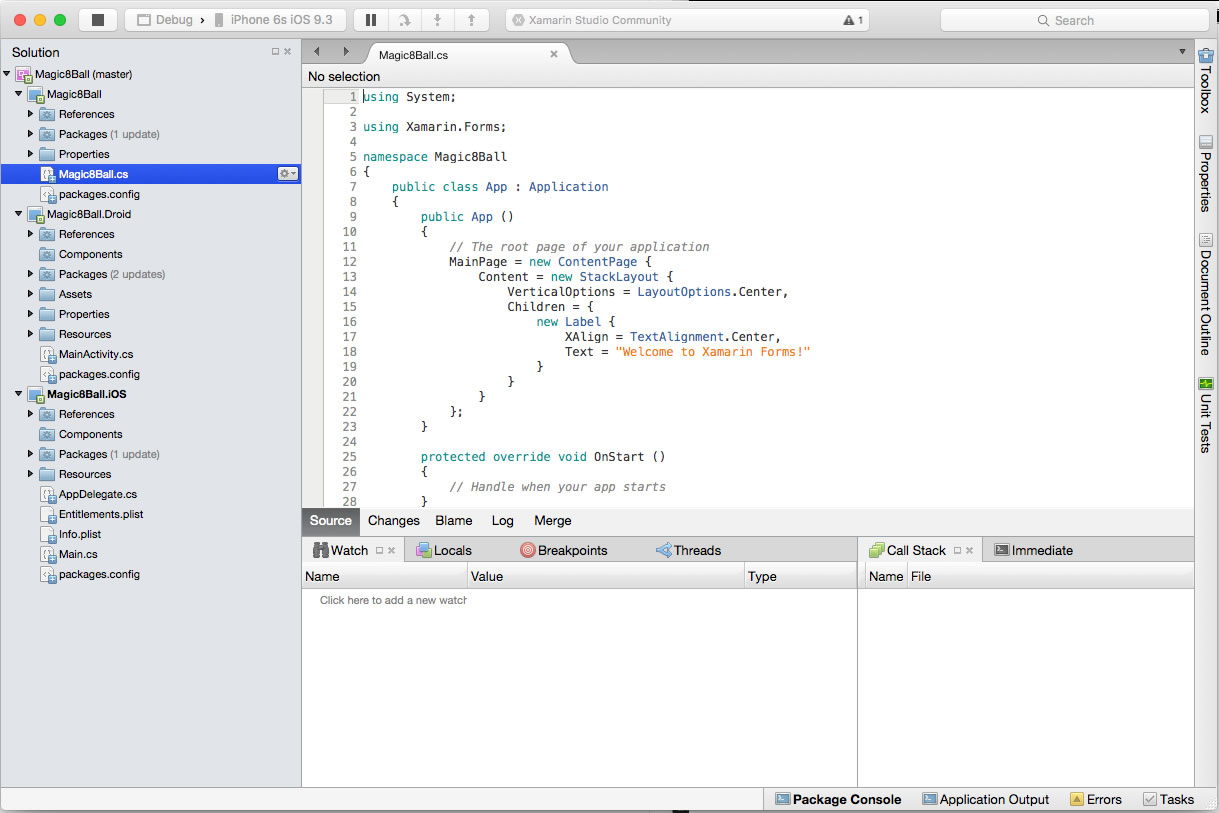1219x813 pixels.
Task: Open the Debug configuration selector
Action: tap(164, 20)
